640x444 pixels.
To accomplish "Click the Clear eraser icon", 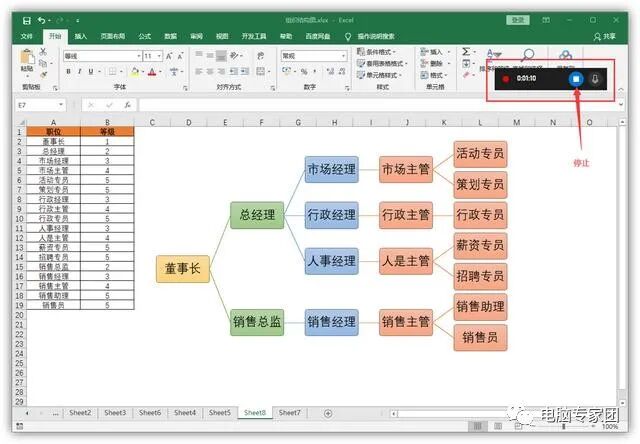I will [466, 75].
